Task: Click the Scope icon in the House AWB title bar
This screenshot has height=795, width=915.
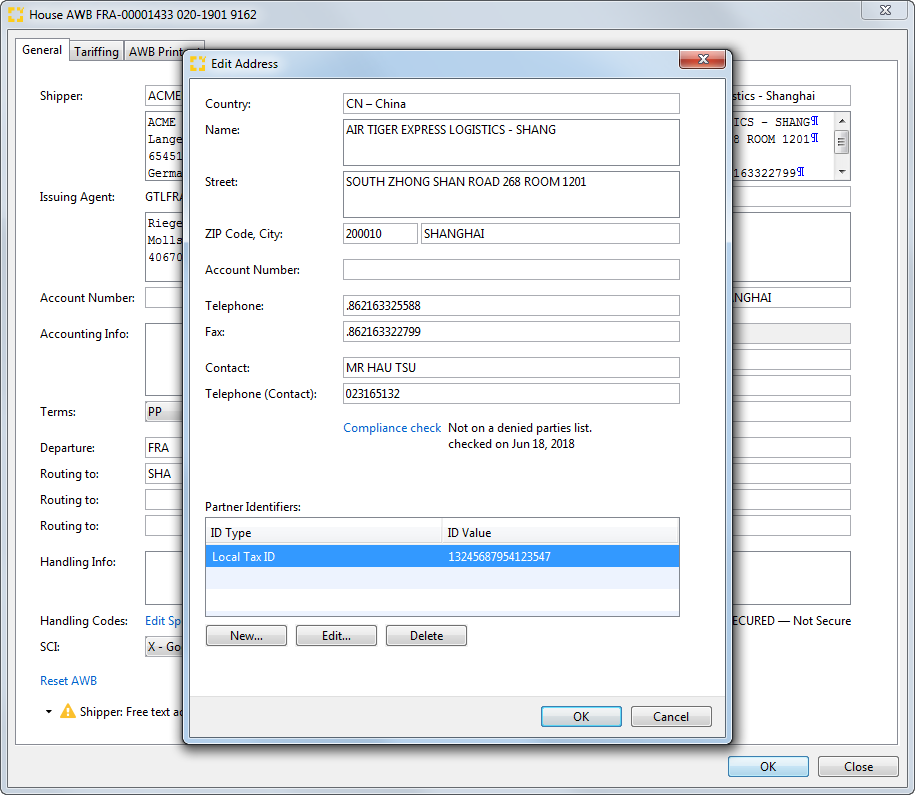Action: coord(14,14)
